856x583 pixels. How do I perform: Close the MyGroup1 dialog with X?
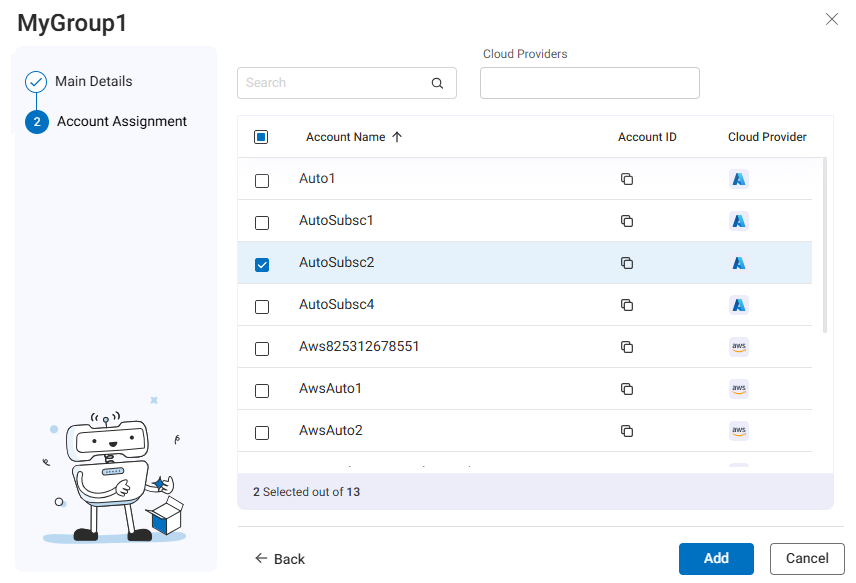pyautogui.click(x=831, y=19)
